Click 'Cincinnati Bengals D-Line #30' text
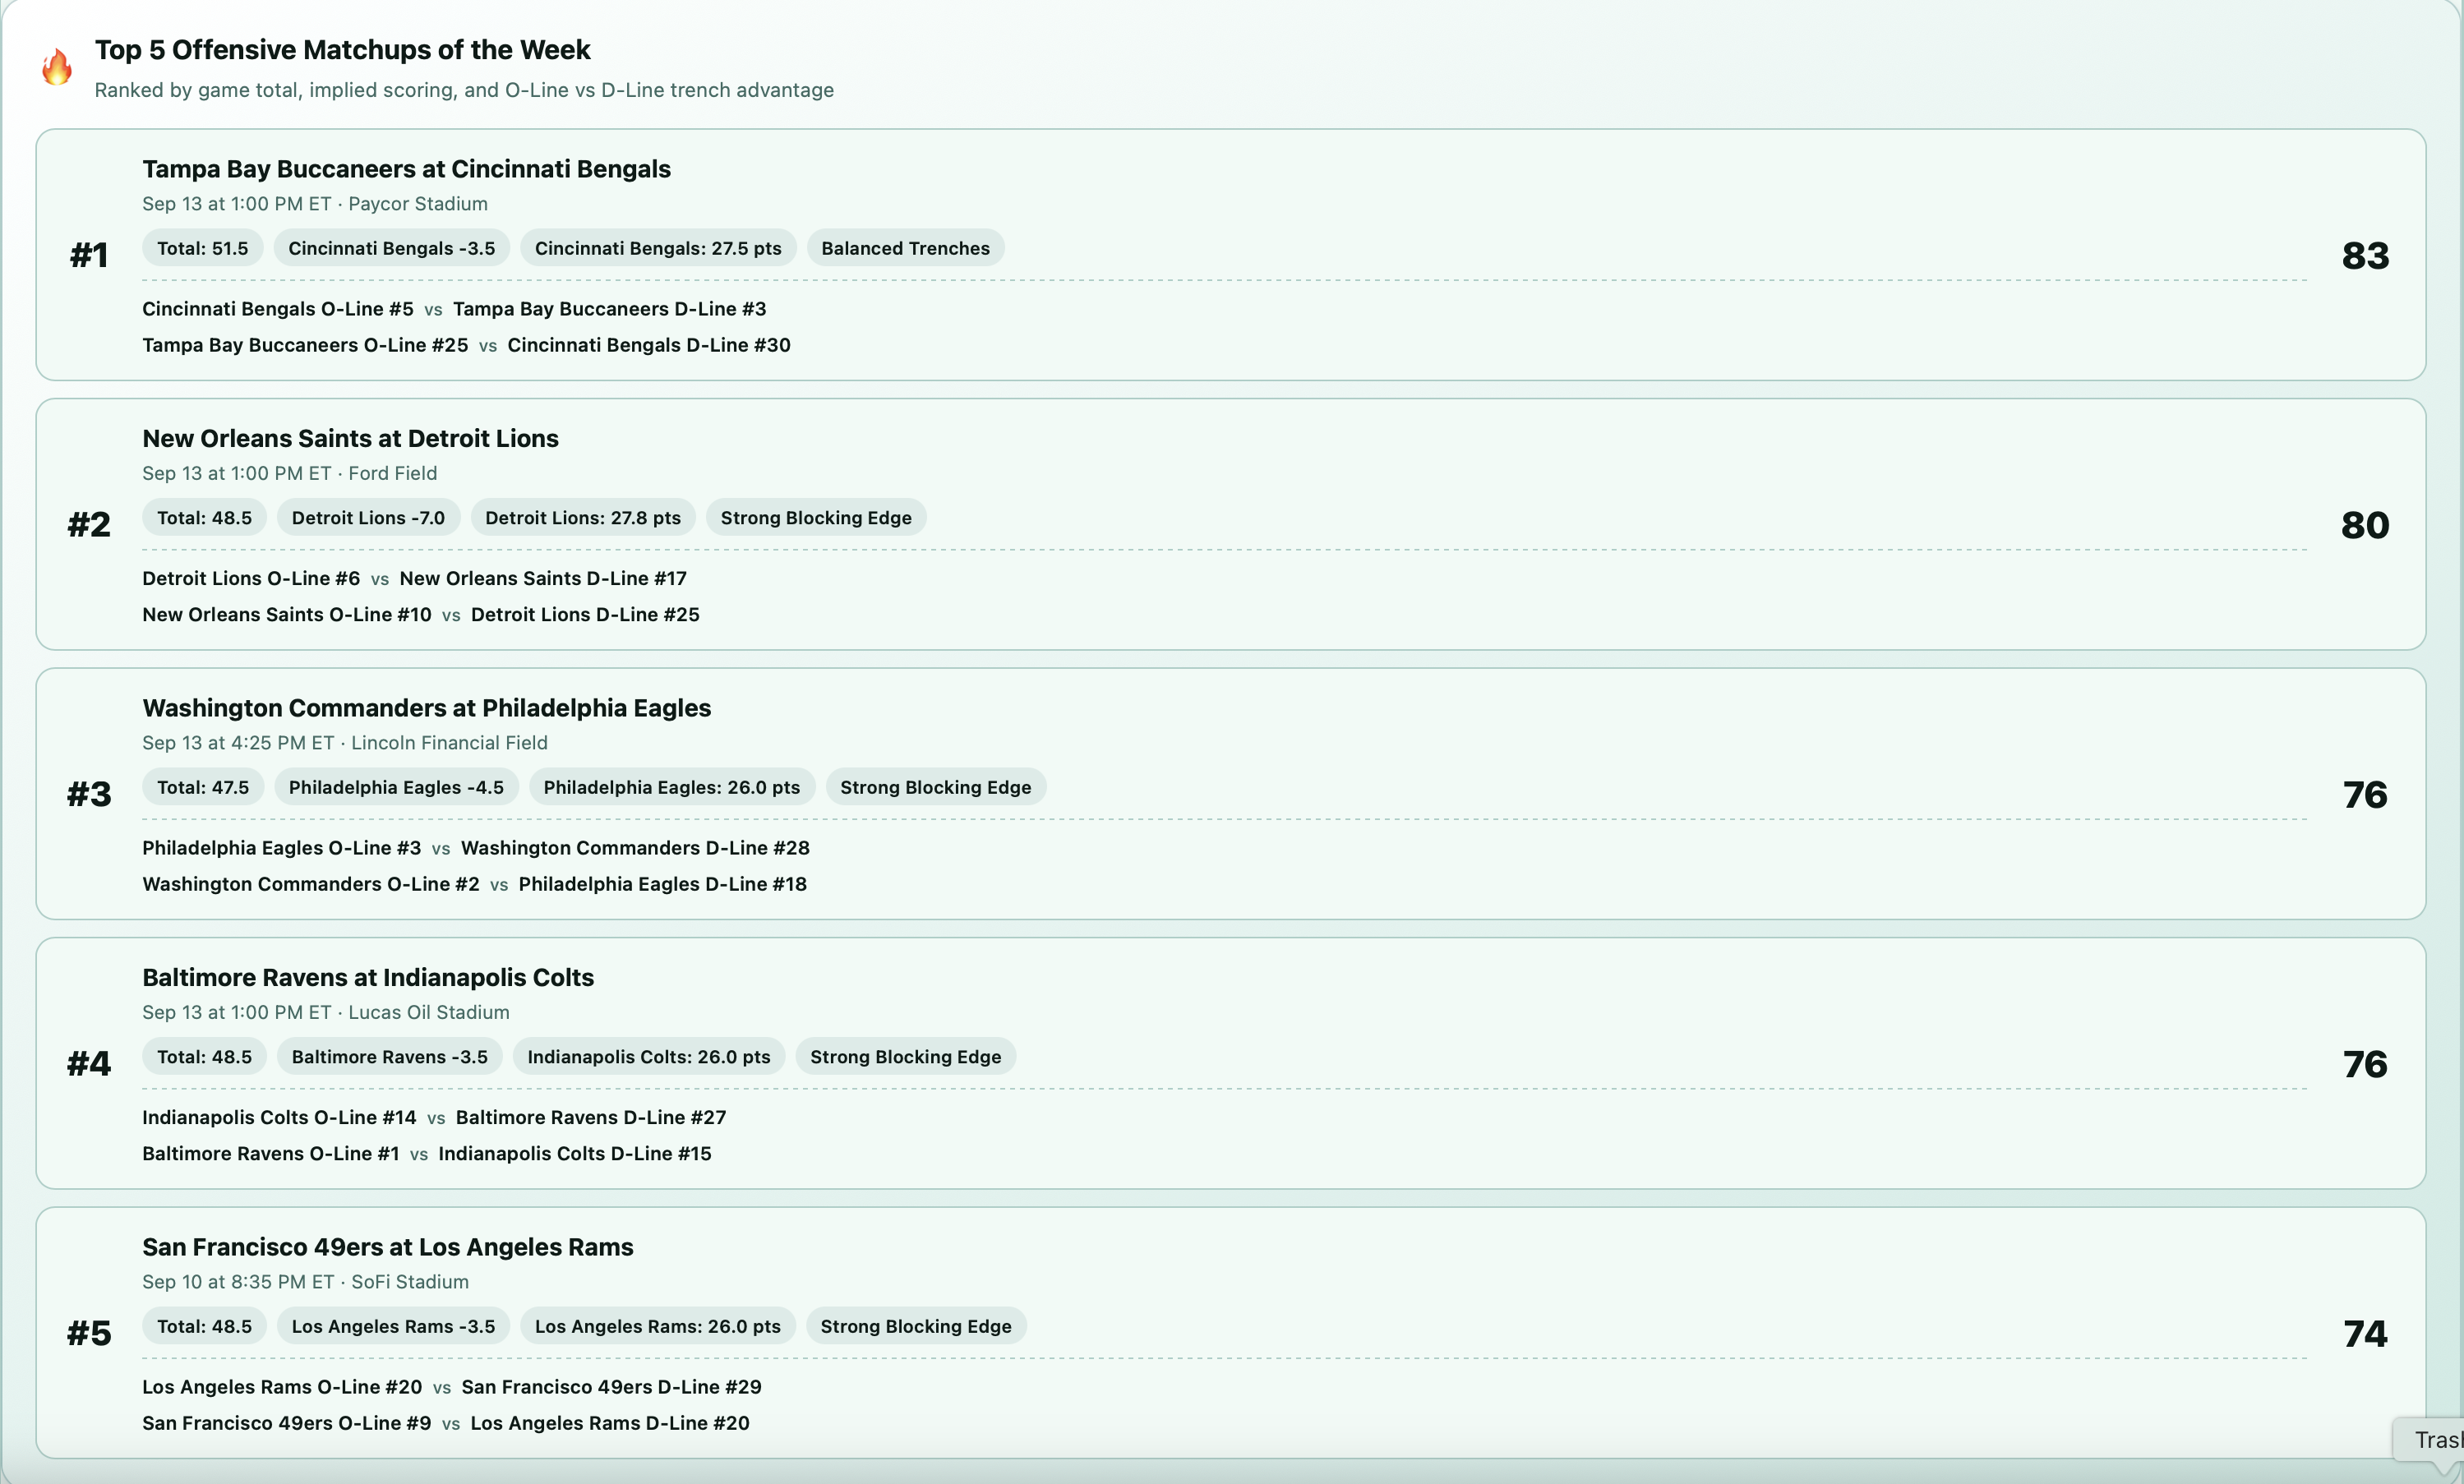Viewport: 2464px width, 1484px height. pos(649,345)
